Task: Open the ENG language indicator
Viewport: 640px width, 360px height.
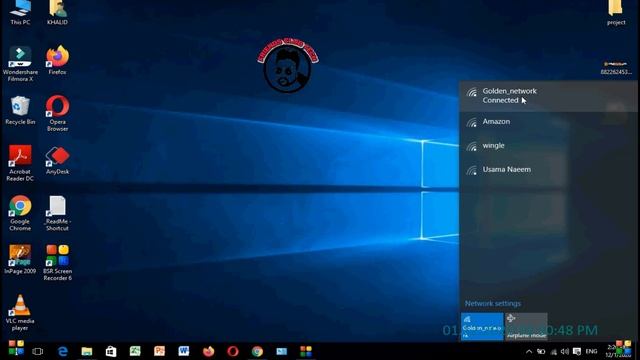Action: 591,351
